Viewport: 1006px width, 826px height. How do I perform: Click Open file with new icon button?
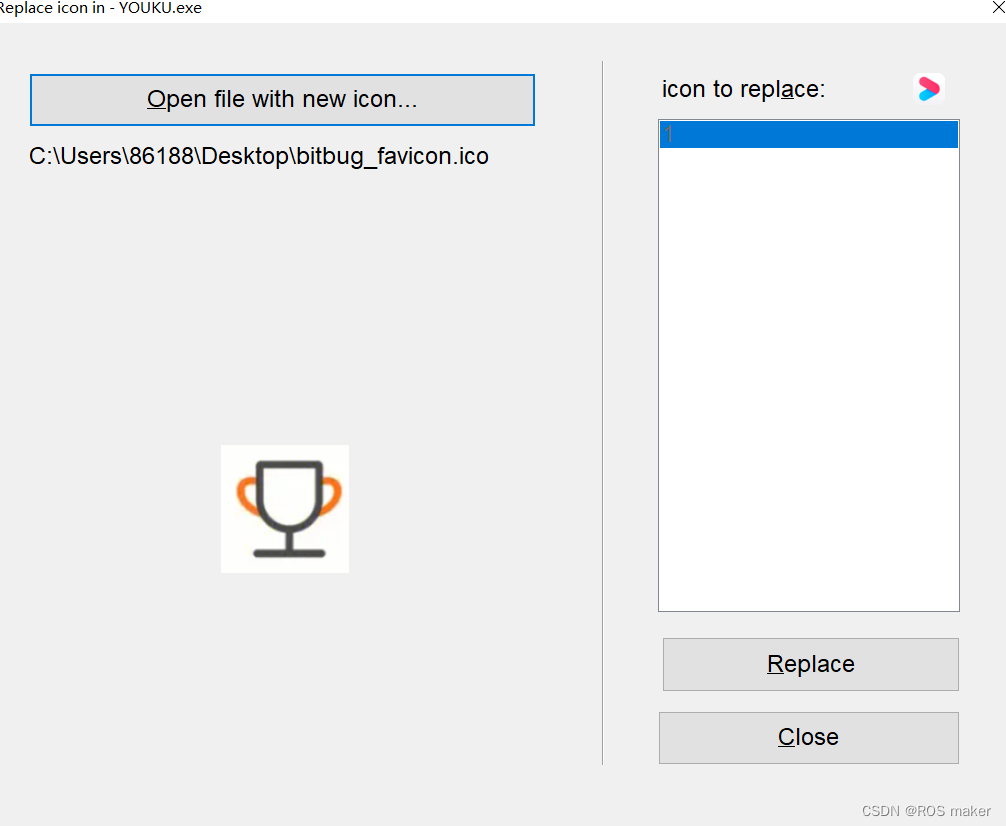[x=282, y=100]
